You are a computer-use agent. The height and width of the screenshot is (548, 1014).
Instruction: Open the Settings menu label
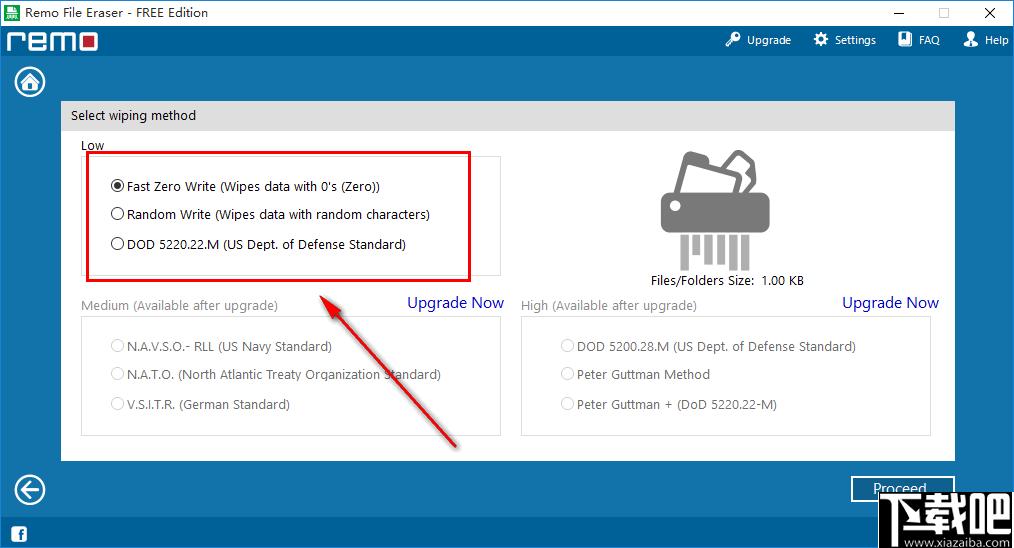pyautogui.click(x=855, y=40)
